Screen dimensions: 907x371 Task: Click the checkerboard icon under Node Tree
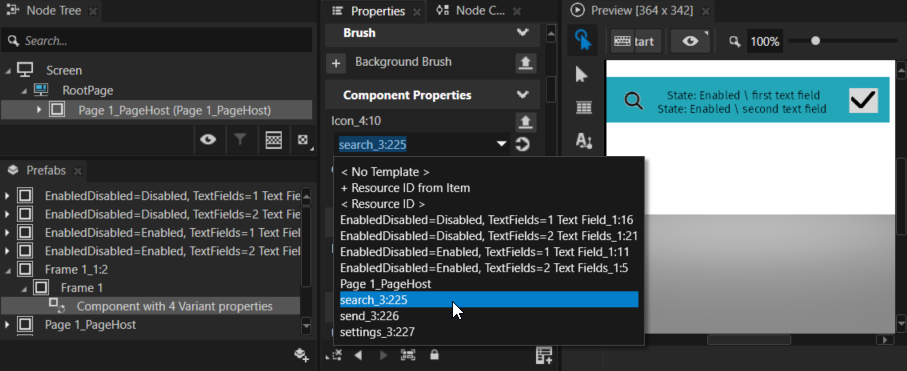pyautogui.click(x=274, y=139)
